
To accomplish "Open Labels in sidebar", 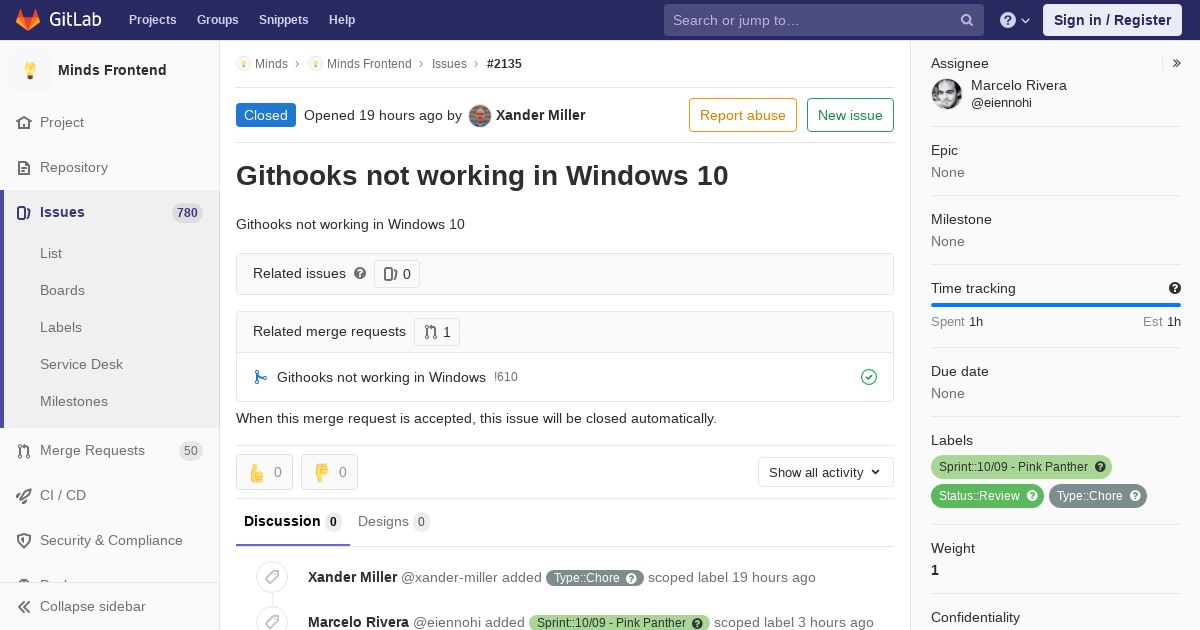I will 61,327.
